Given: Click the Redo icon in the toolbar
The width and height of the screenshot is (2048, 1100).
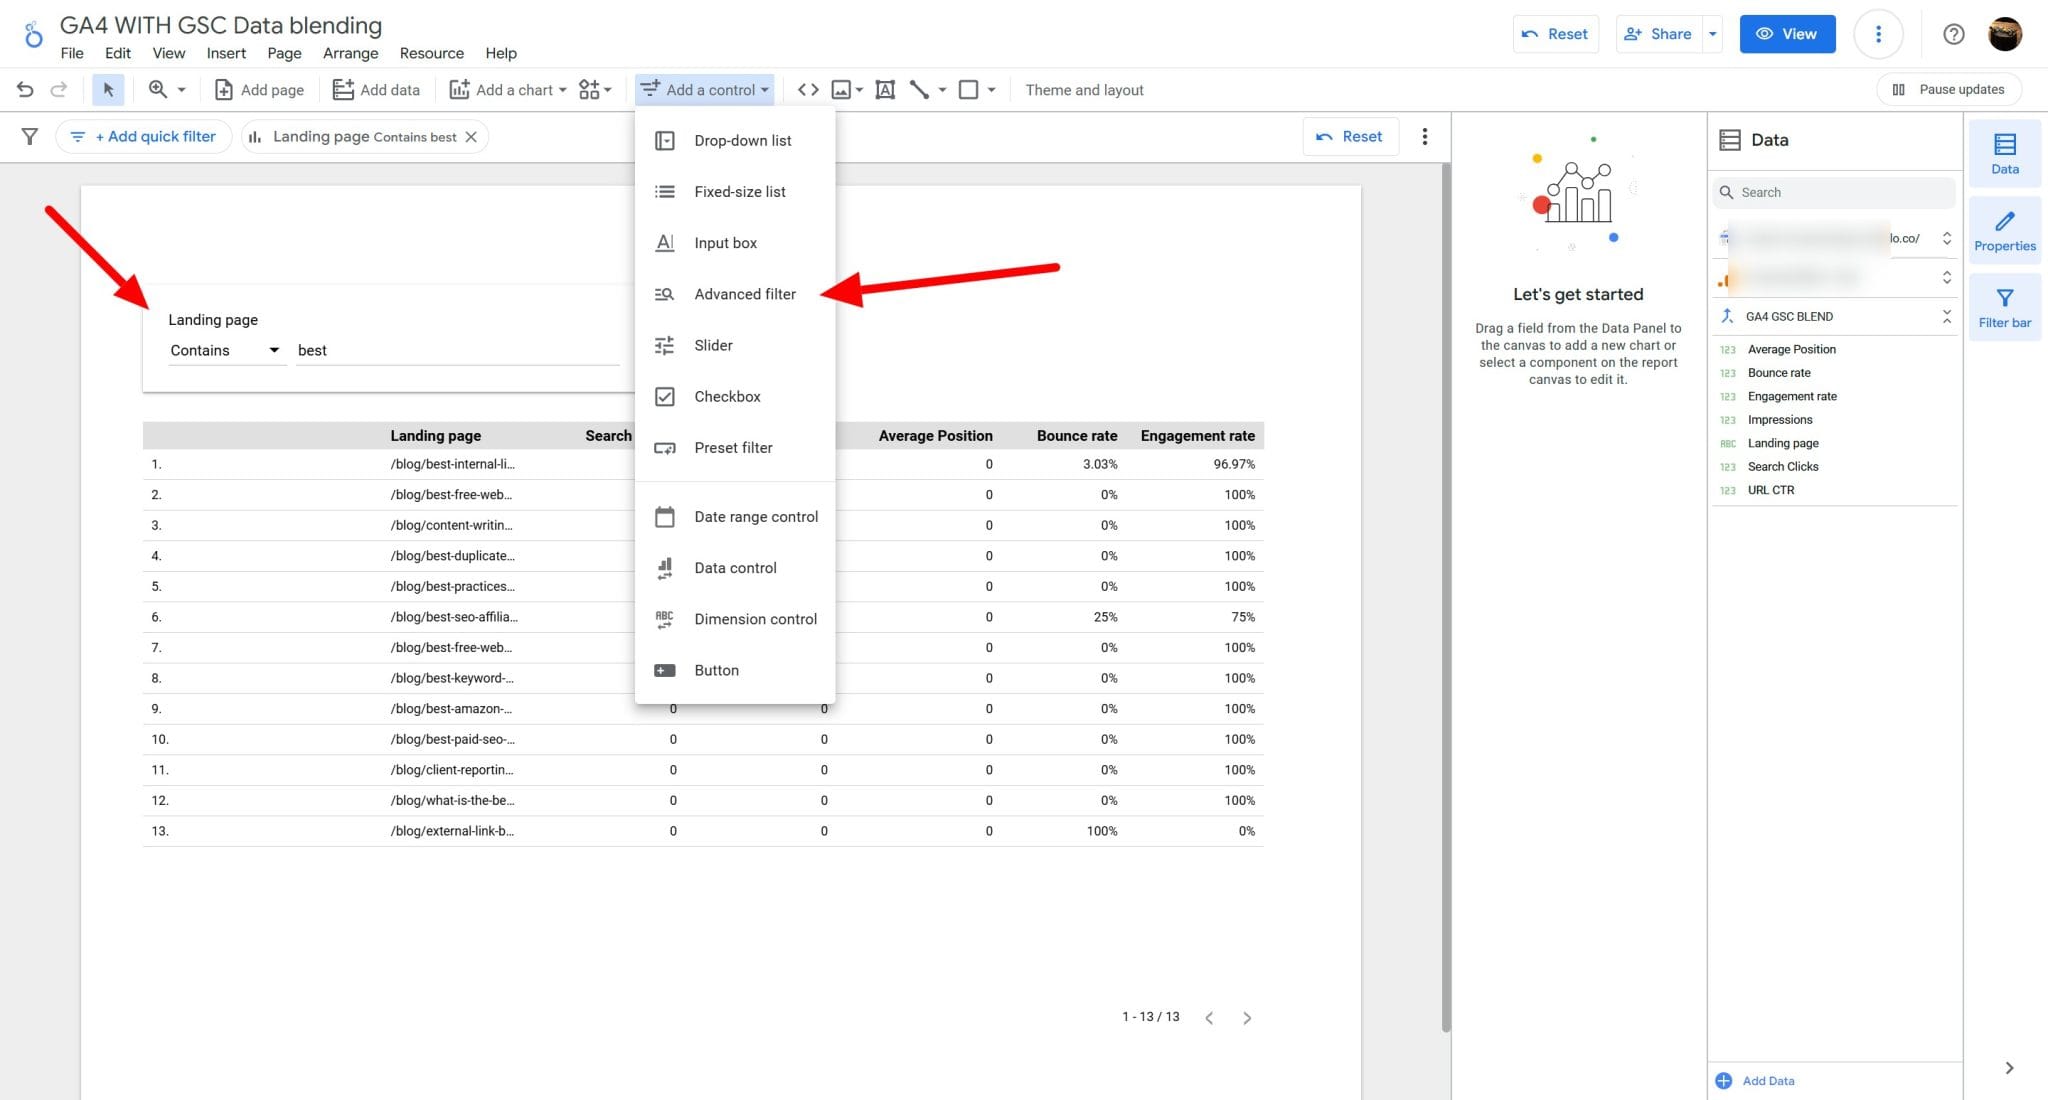Looking at the screenshot, I should coord(58,89).
